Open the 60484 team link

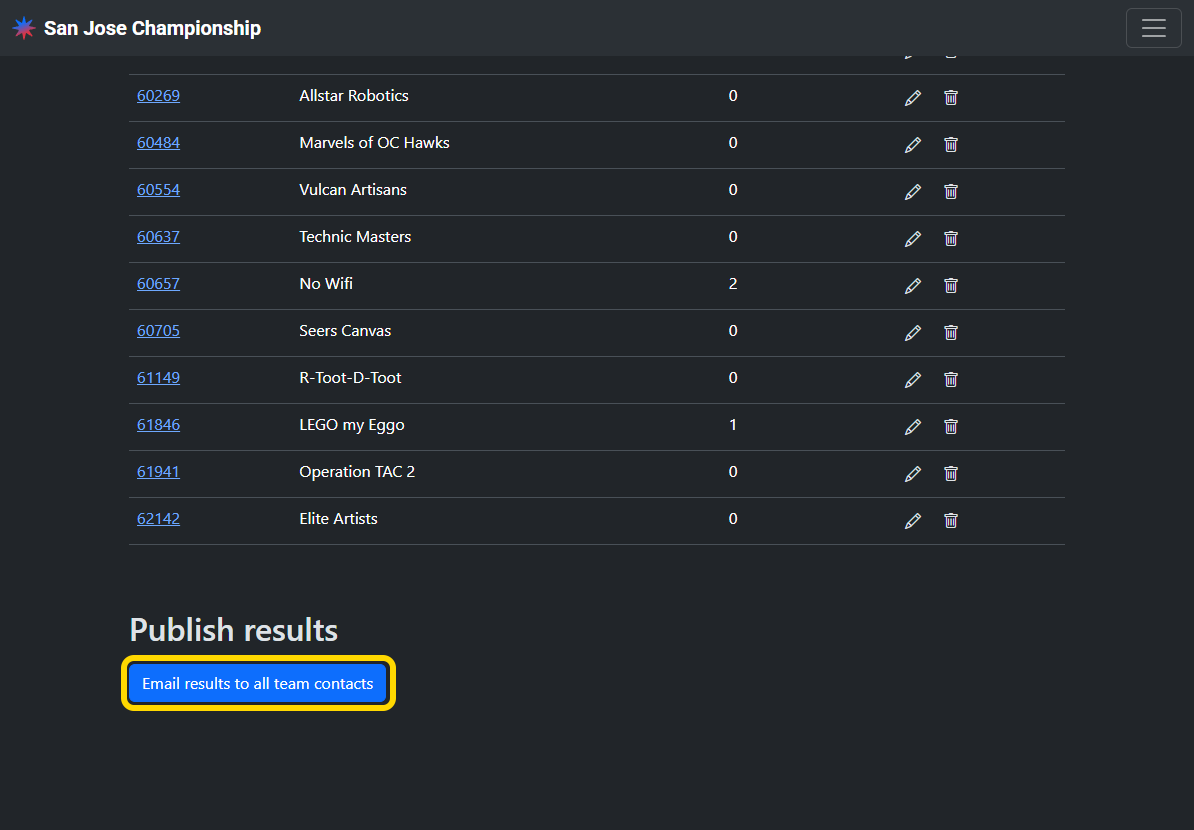(158, 143)
